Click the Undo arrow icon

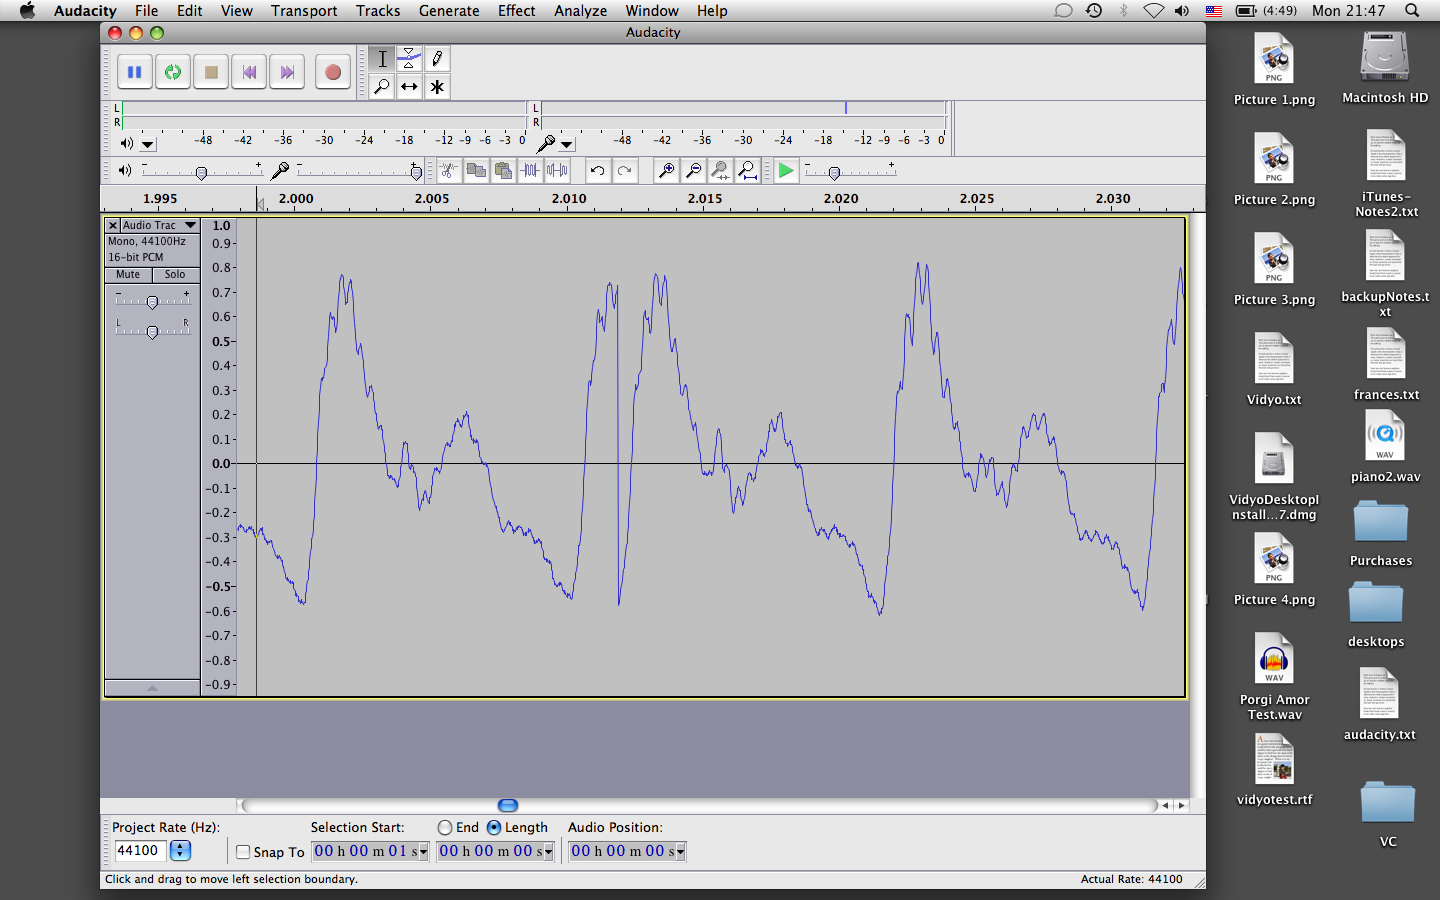pos(597,171)
